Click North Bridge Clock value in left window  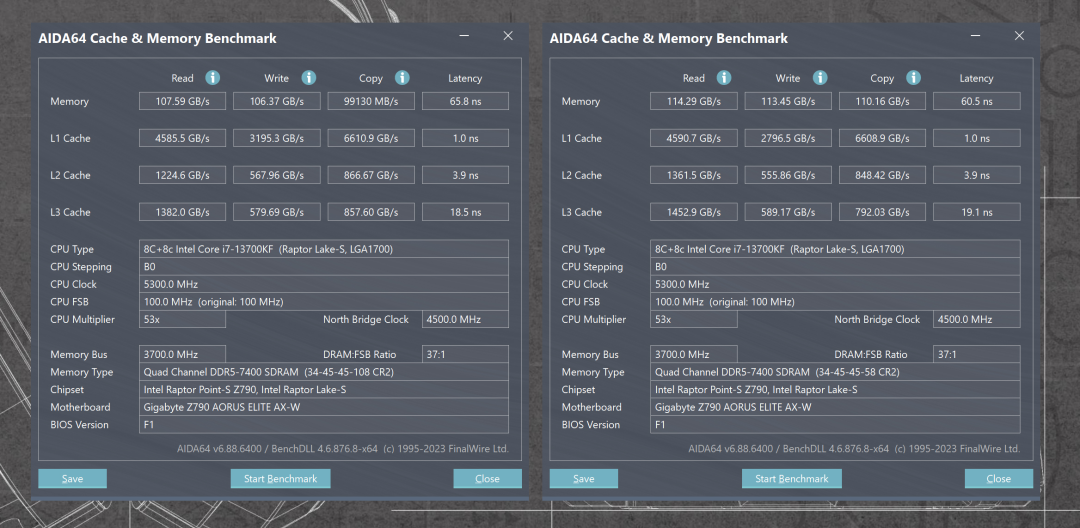pos(465,319)
